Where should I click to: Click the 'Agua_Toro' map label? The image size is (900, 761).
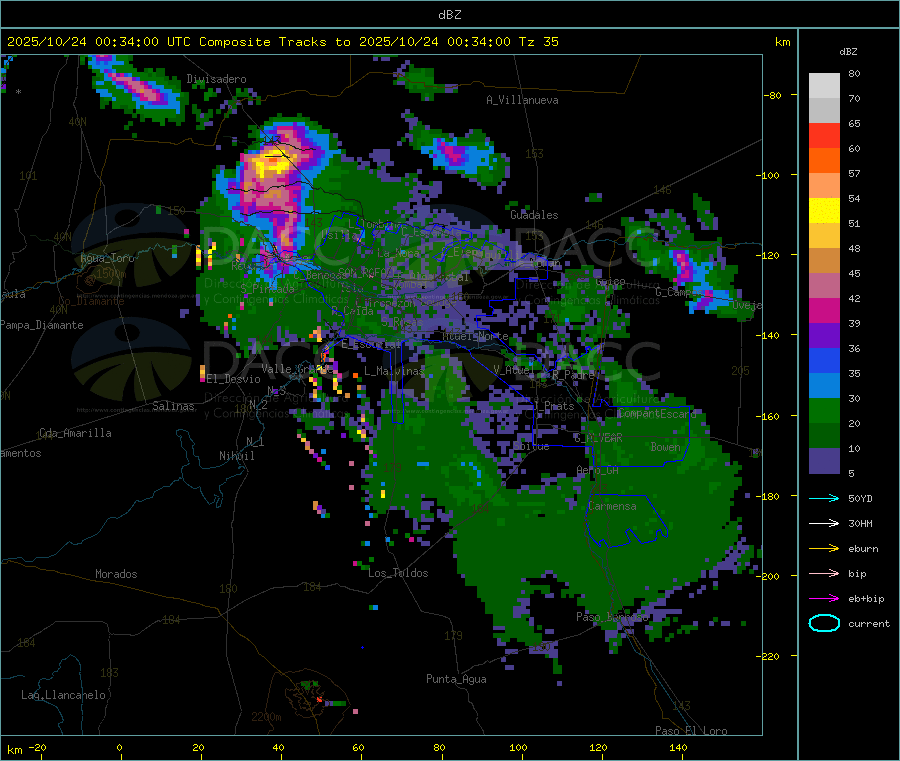[x=107, y=258]
